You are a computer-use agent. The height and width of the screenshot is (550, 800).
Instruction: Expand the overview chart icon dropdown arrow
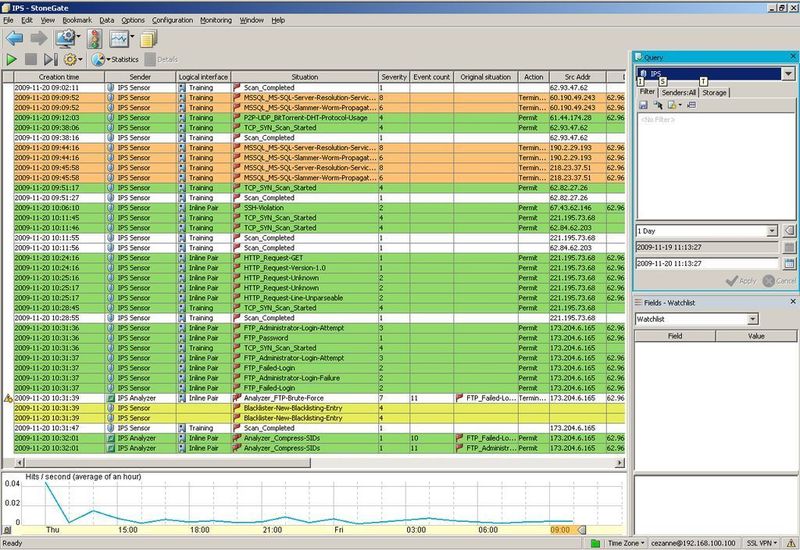(132, 37)
